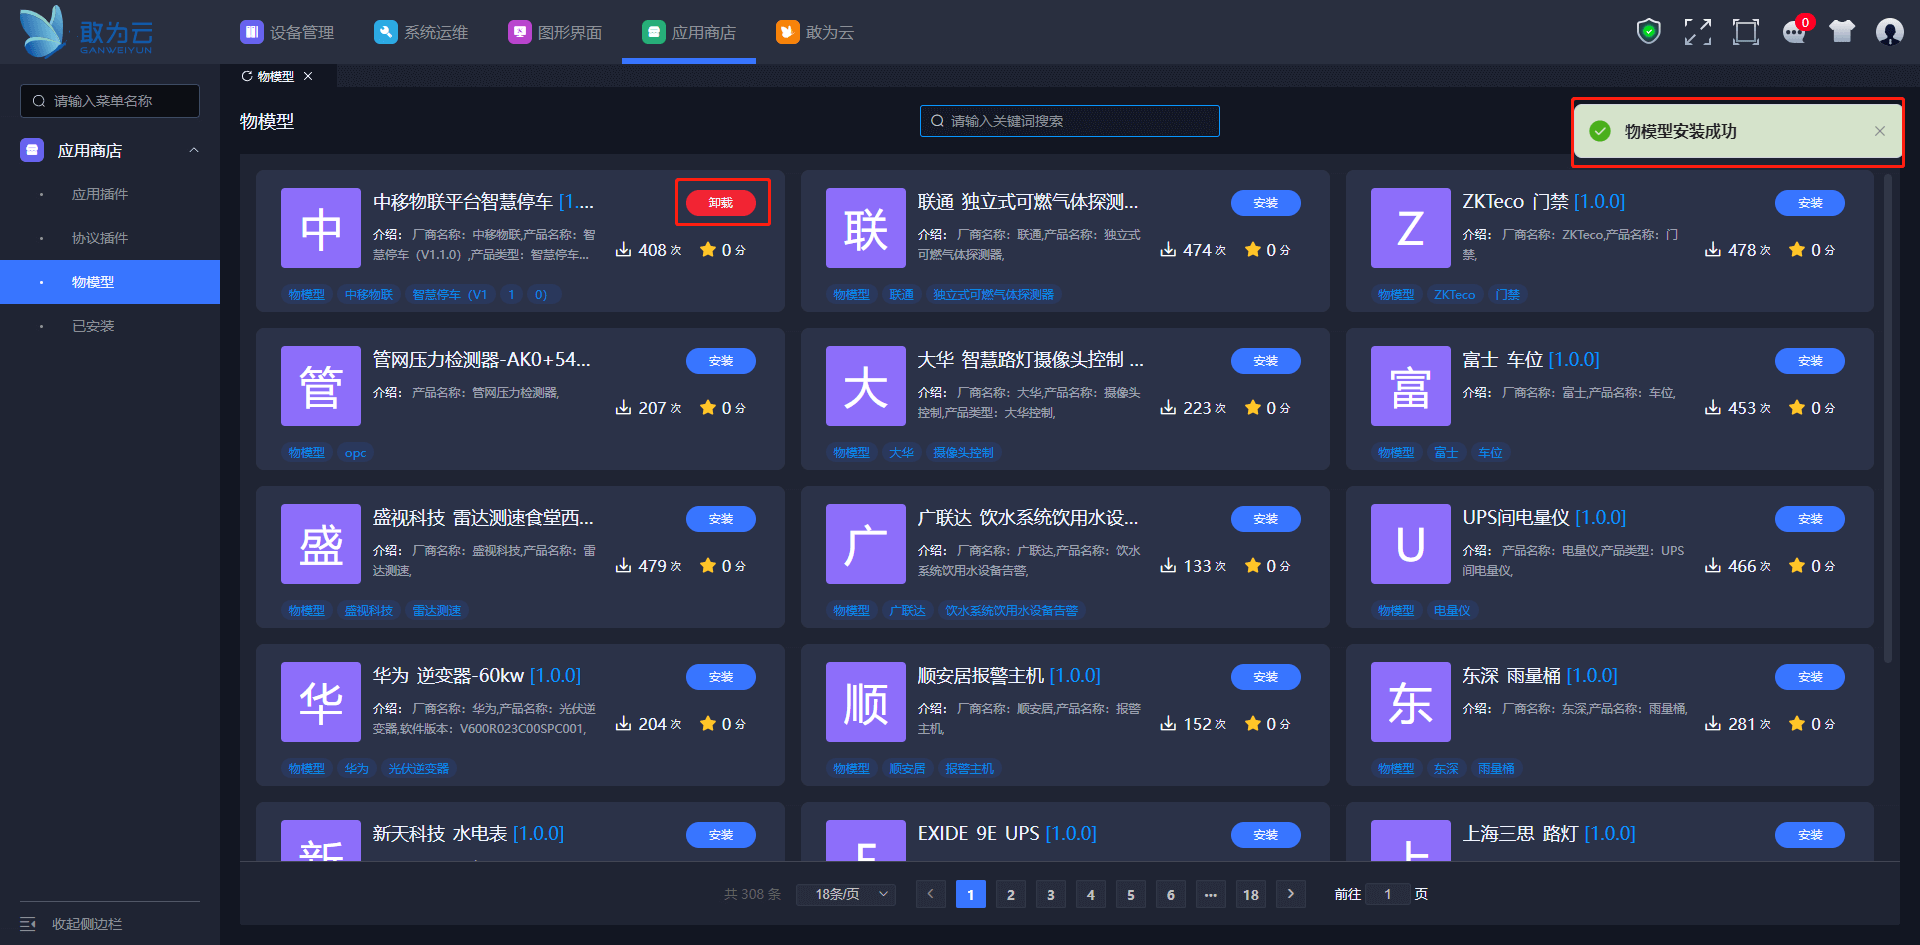The image size is (1920, 945).
Task: Open the 图形界面 top menu
Action: 555,32
